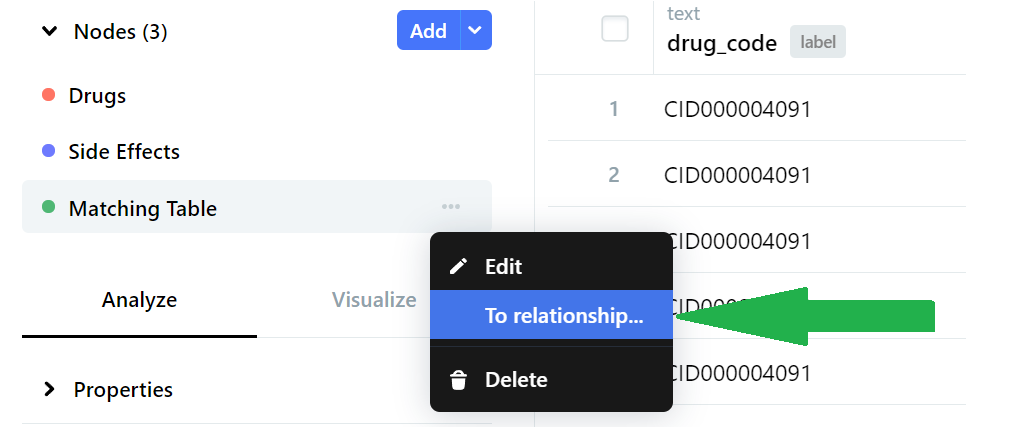Viewport: 1034px width, 427px height.
Task: Click the blue Side Effects node dot
Action: (48, 152)
